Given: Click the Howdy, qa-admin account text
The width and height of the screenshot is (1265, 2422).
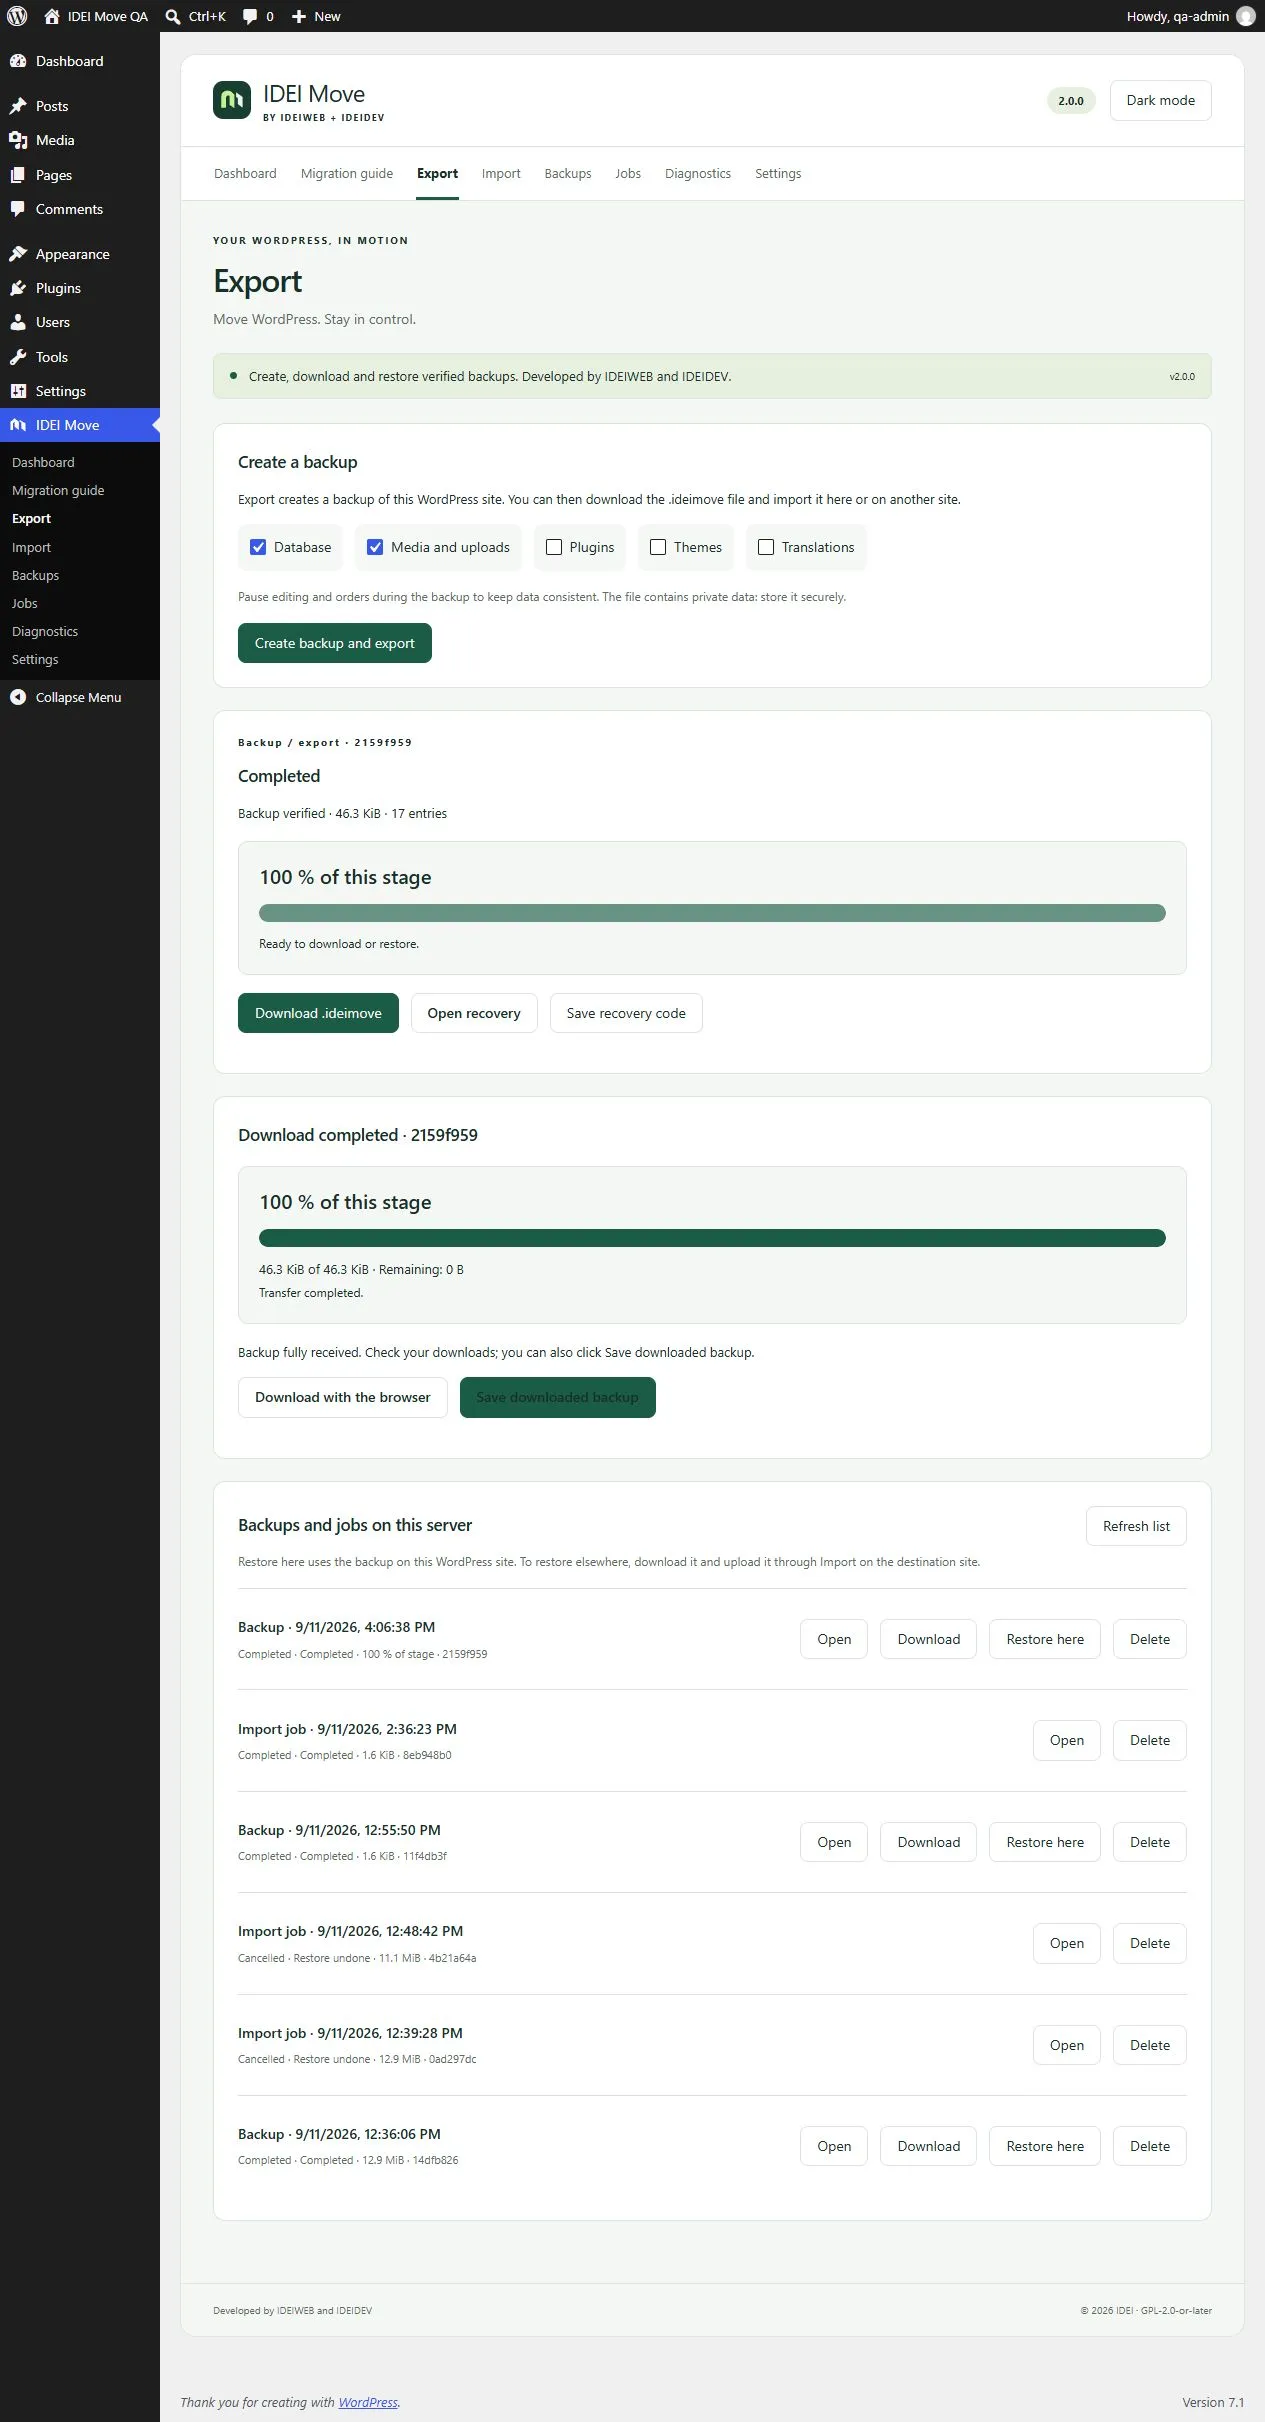Looking at the screenshot, I should pos(1177,16).
